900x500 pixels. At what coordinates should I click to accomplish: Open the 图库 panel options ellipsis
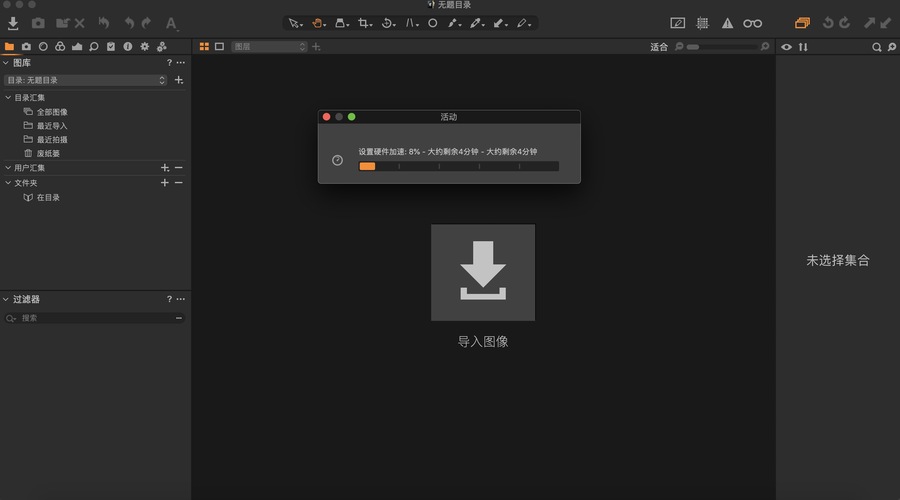(x=181, y=63)
